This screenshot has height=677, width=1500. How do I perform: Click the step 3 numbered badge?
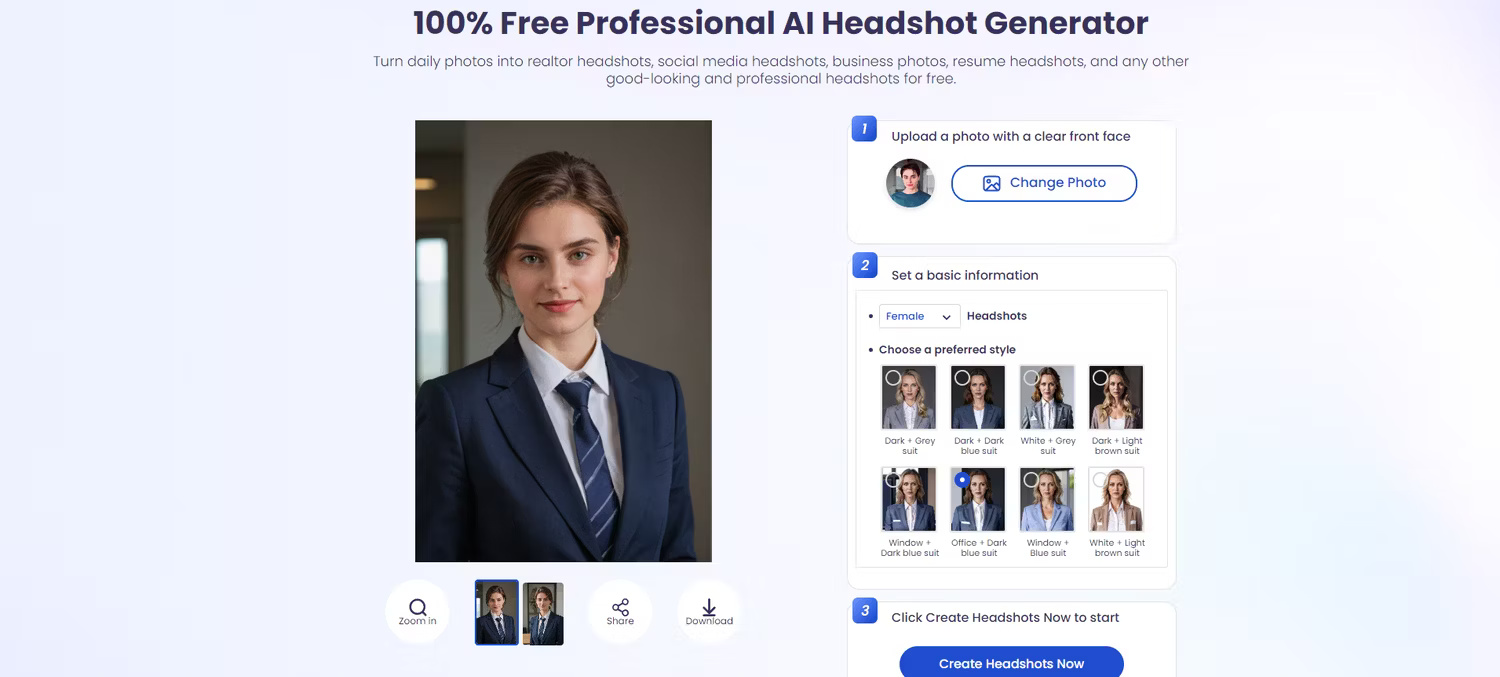pos(863,610)
